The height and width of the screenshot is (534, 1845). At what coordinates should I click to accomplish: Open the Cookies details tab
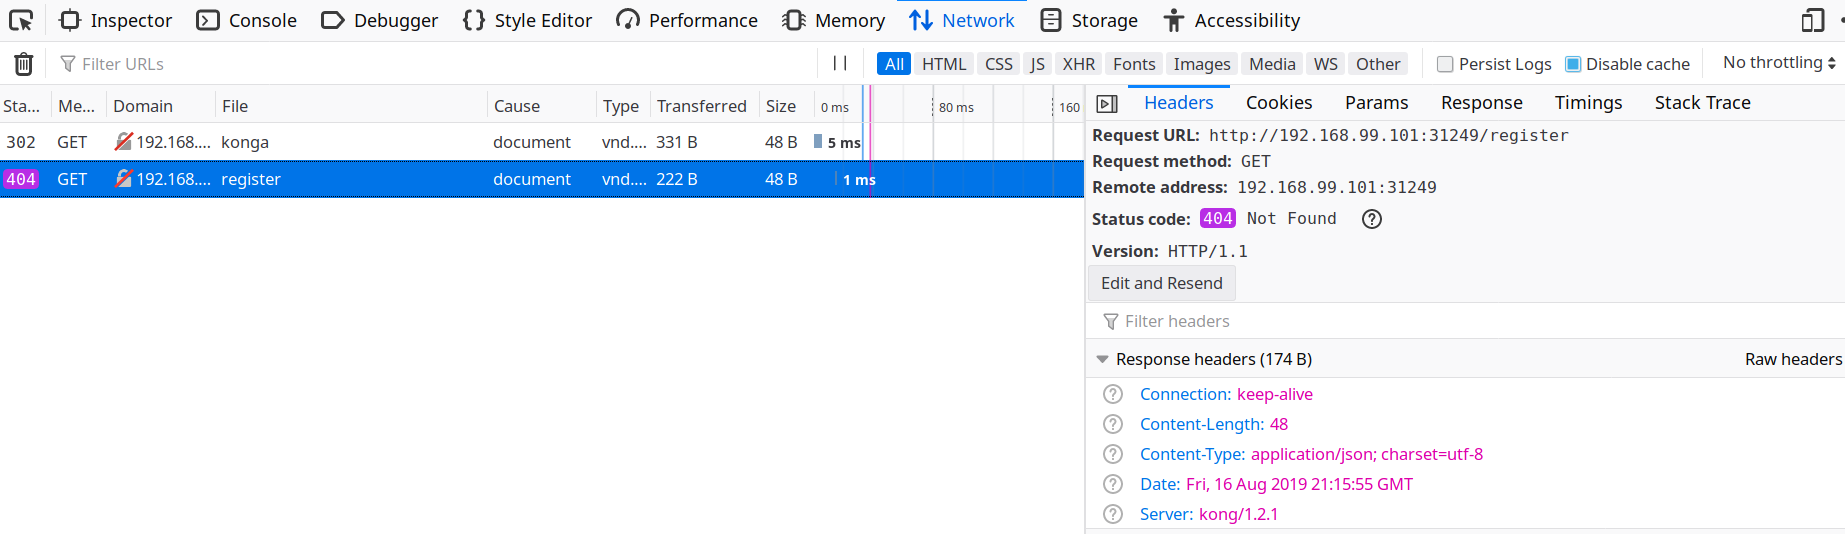(1279, 103)
